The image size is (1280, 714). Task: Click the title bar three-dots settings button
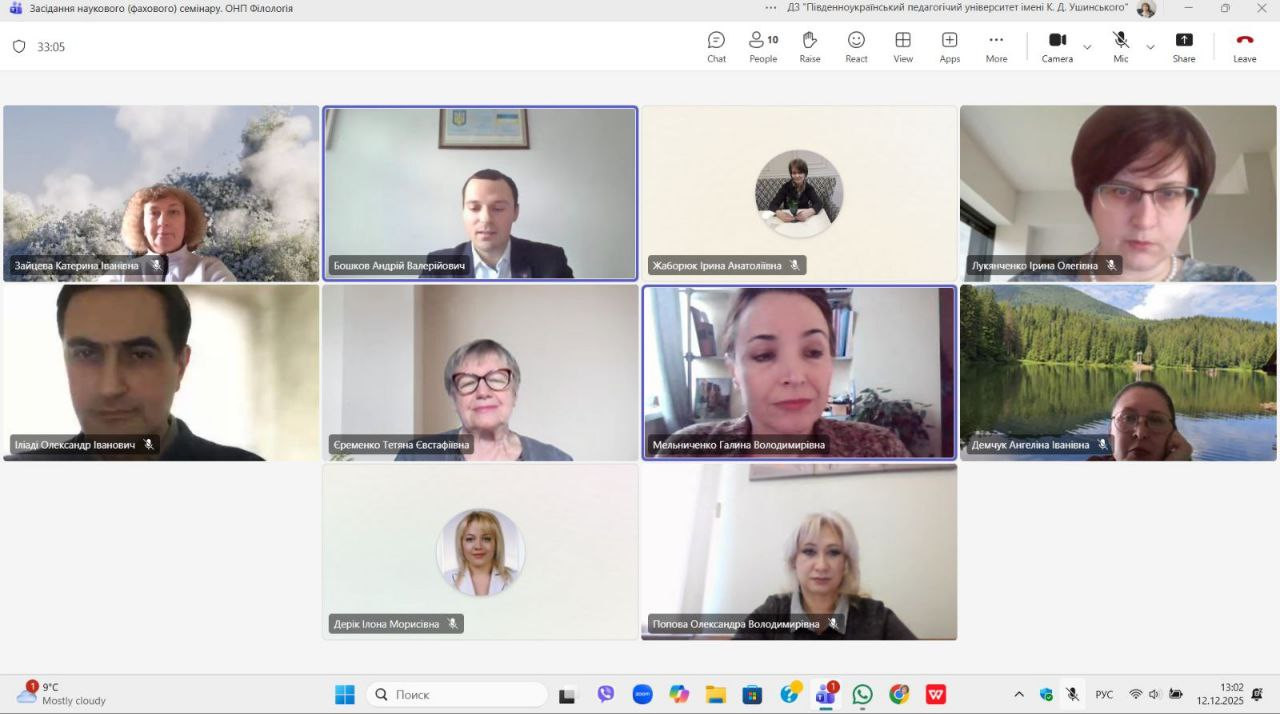point(770,8)
